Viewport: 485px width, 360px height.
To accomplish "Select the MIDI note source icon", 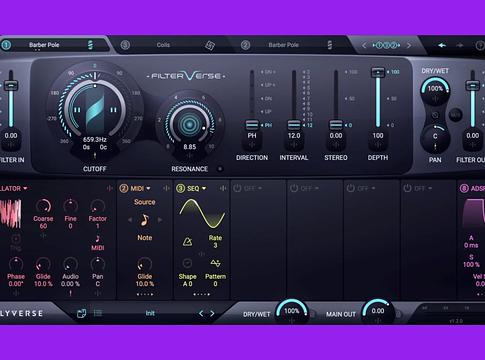I will [144, 220].
